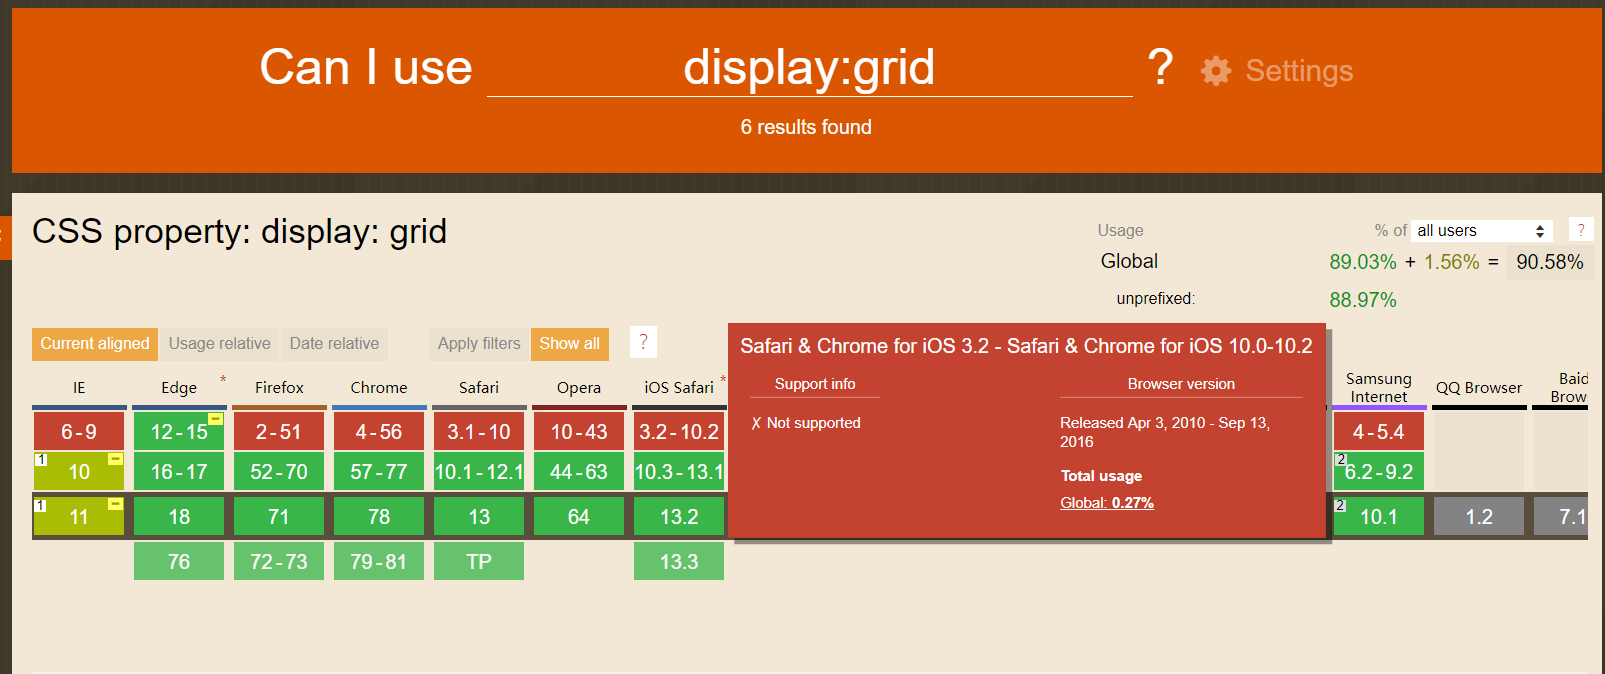Select Safari 3.1-10 cell
The image size is (1605, 674).
point(479,432)
